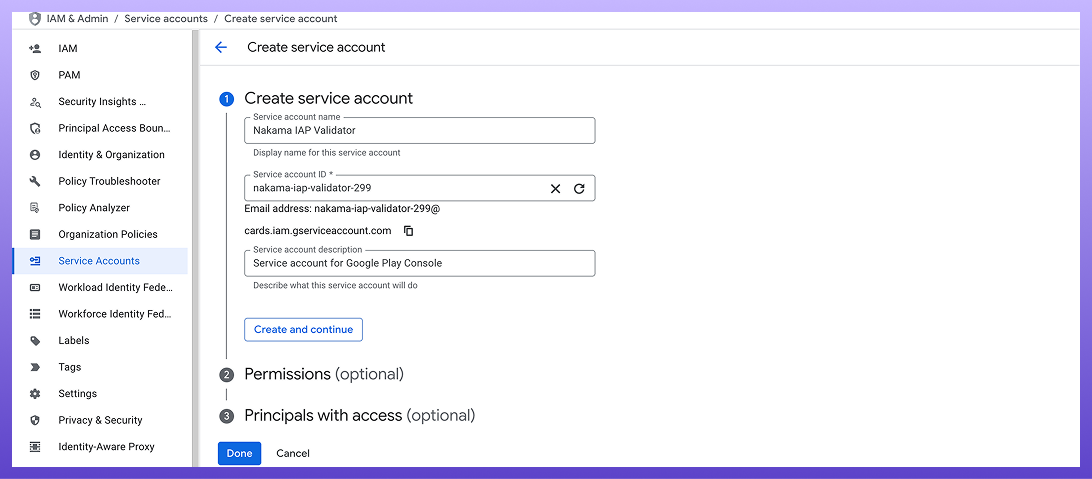Click the Create service account breadcrumb text
The image size is (1092, 479).
(x=281, y=19)
